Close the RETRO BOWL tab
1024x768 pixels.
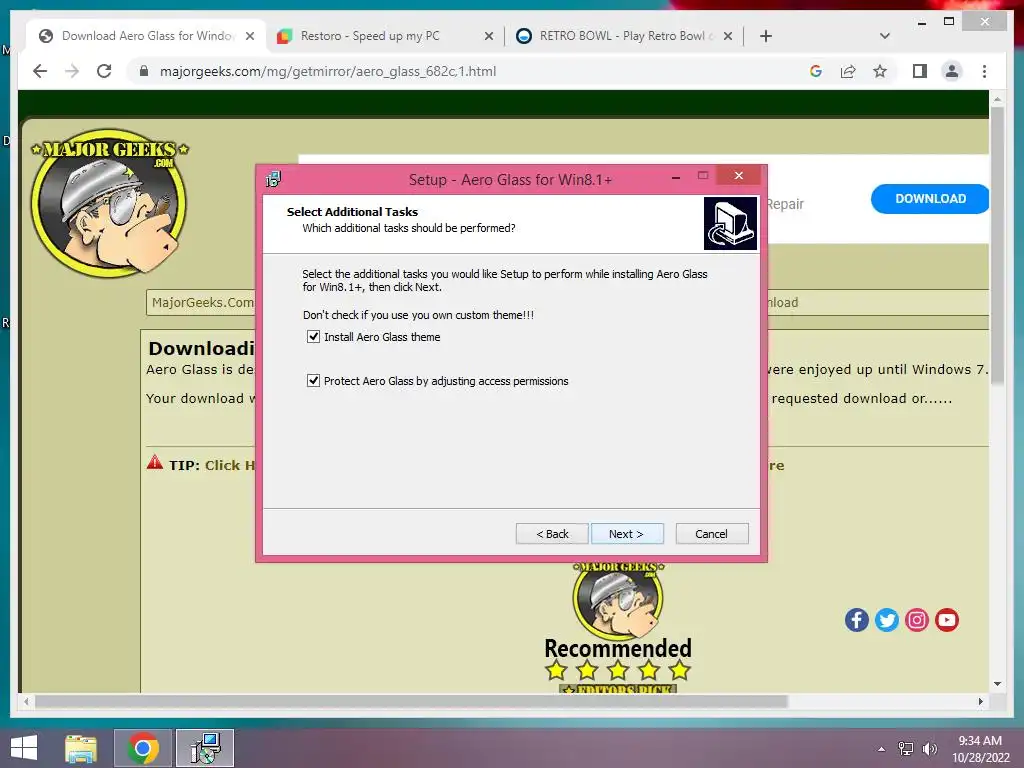(x=728, y=37)
